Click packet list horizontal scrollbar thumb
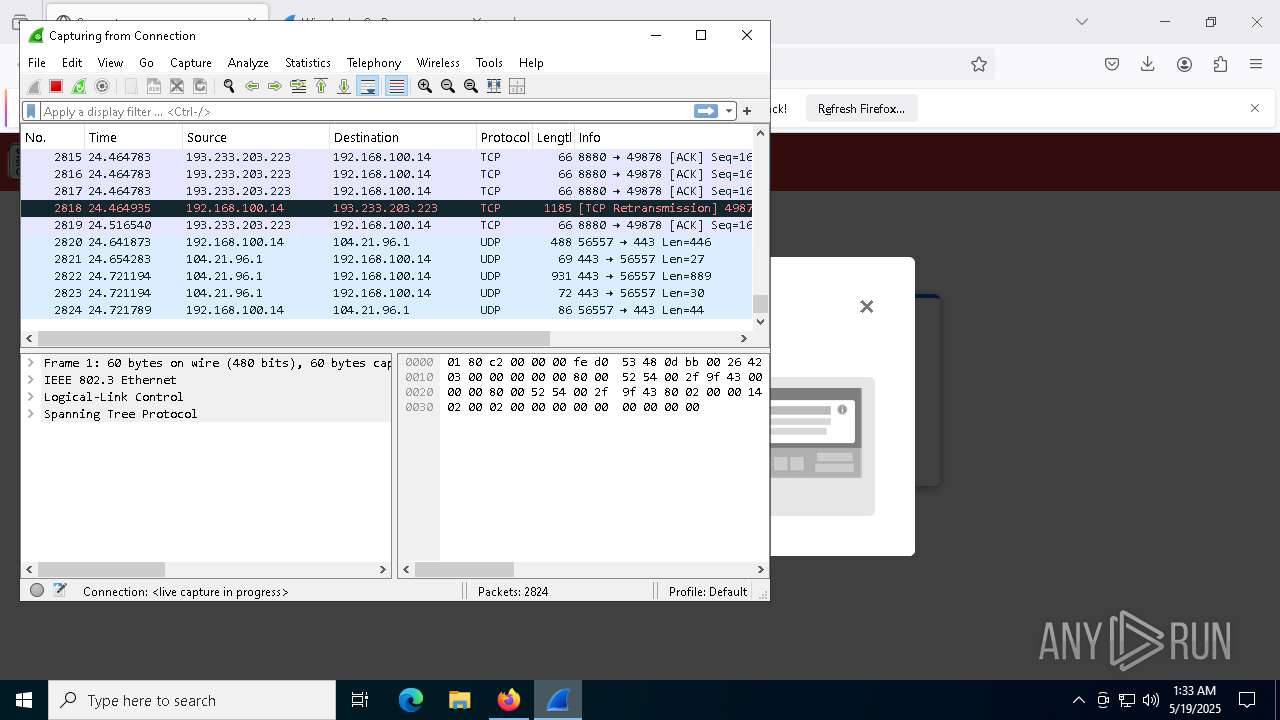 coord(292,339)
